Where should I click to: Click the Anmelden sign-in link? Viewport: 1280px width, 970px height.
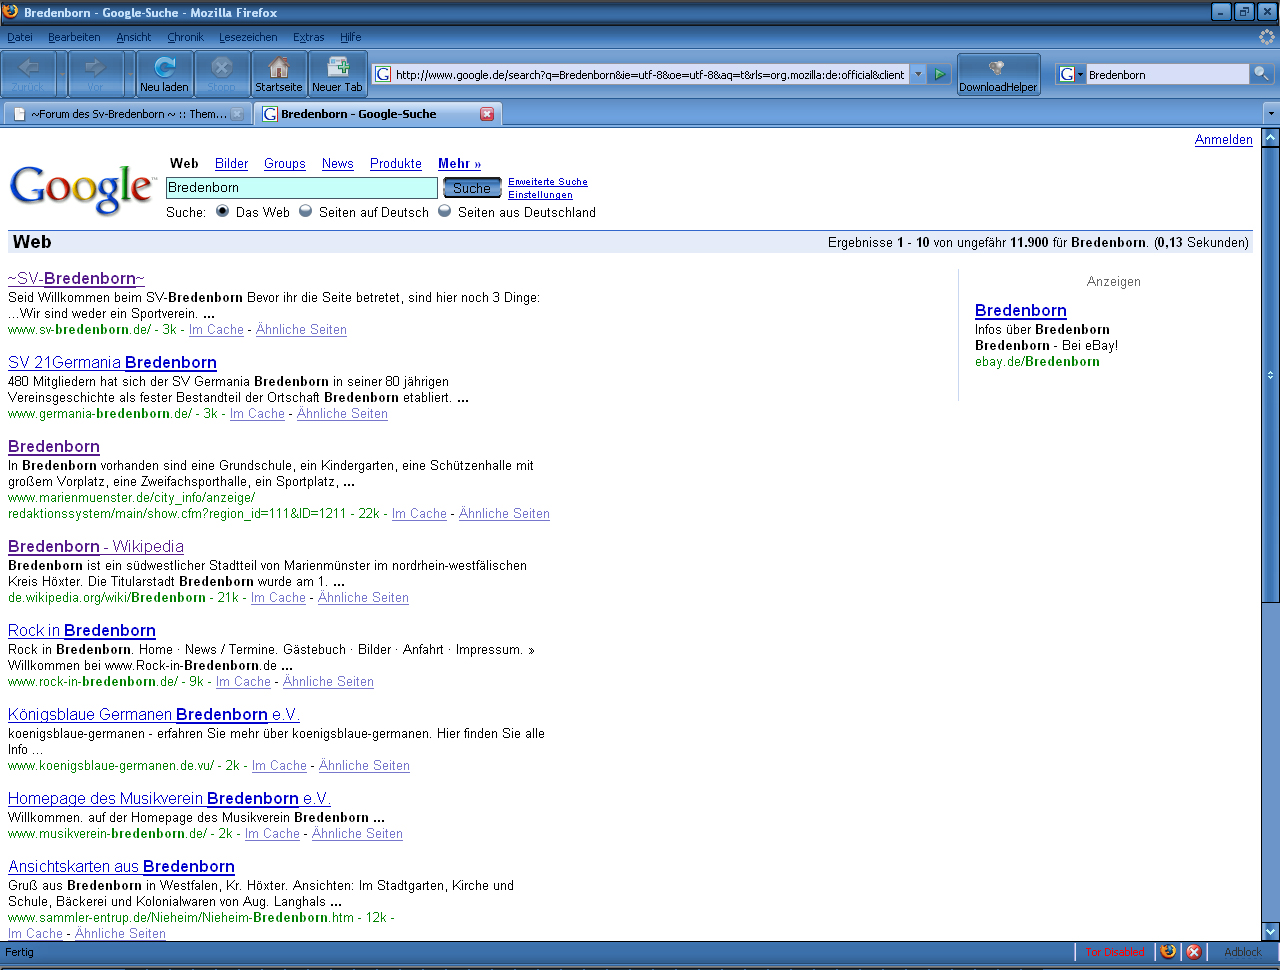(x=1224, y=140)
